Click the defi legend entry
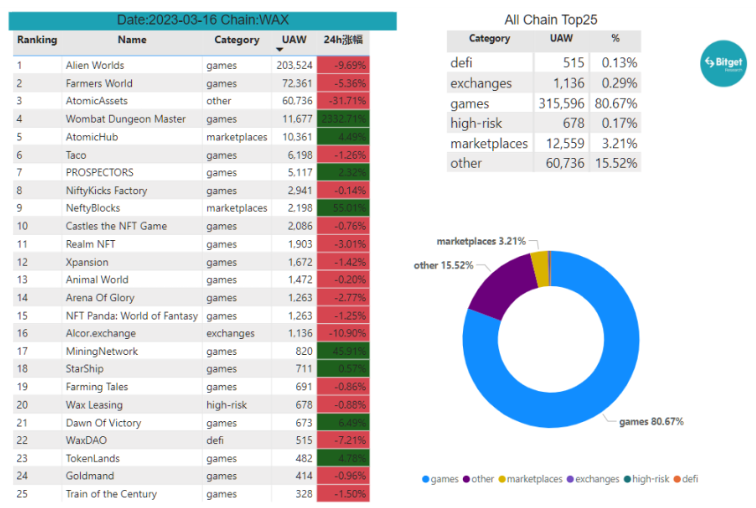 (686, 479)
